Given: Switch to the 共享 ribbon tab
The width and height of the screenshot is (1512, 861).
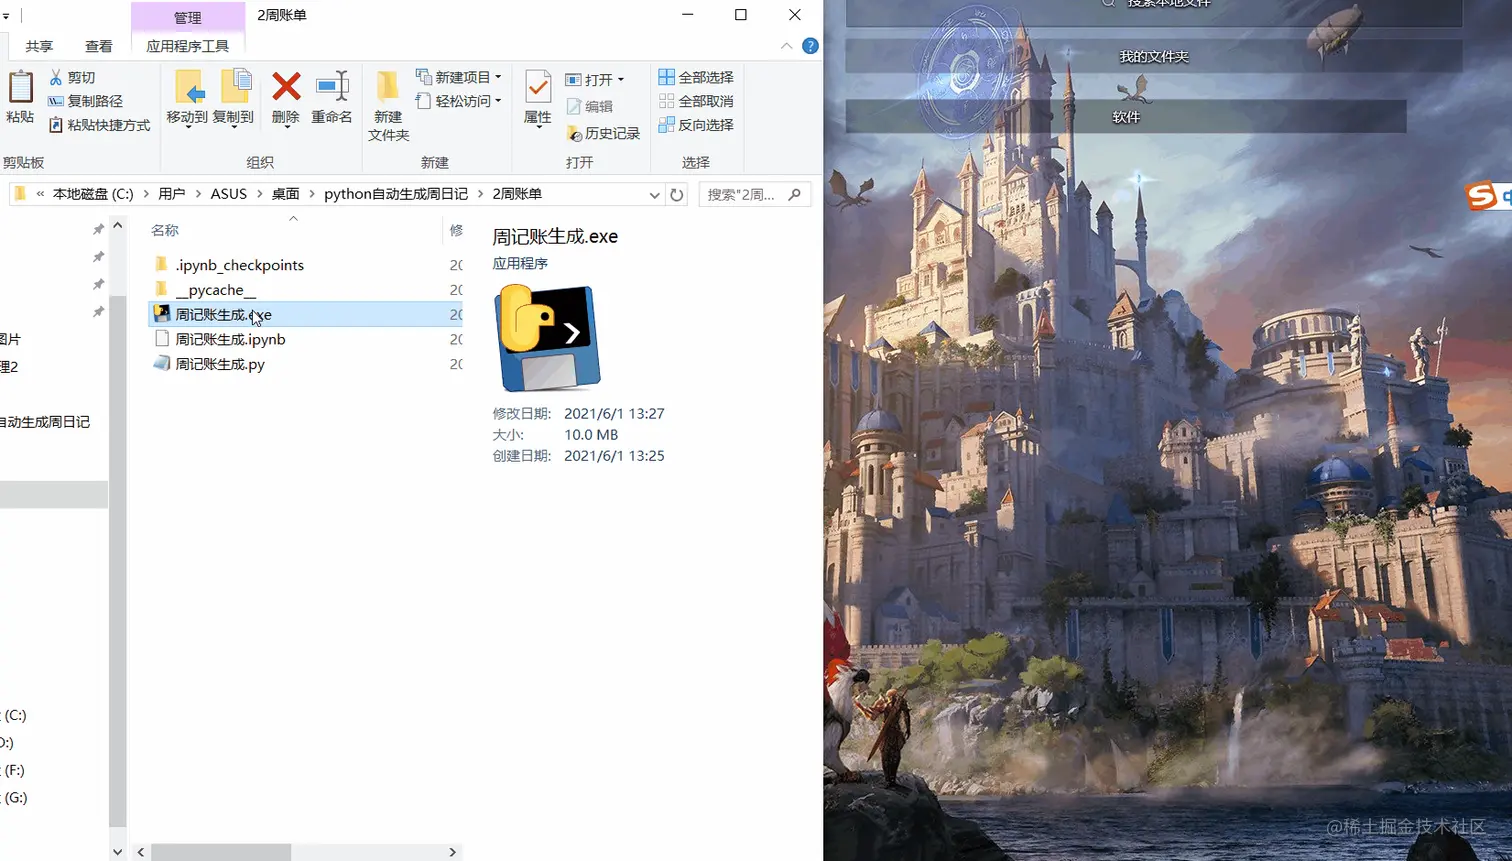Looking at the screenshot, I should pyautogui.click(x=39, y=46).
